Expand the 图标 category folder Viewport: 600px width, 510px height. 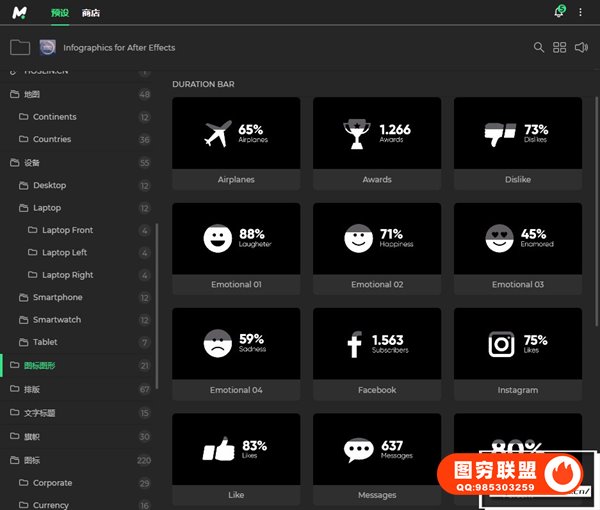pyautogui.click(x=32, y=461)
